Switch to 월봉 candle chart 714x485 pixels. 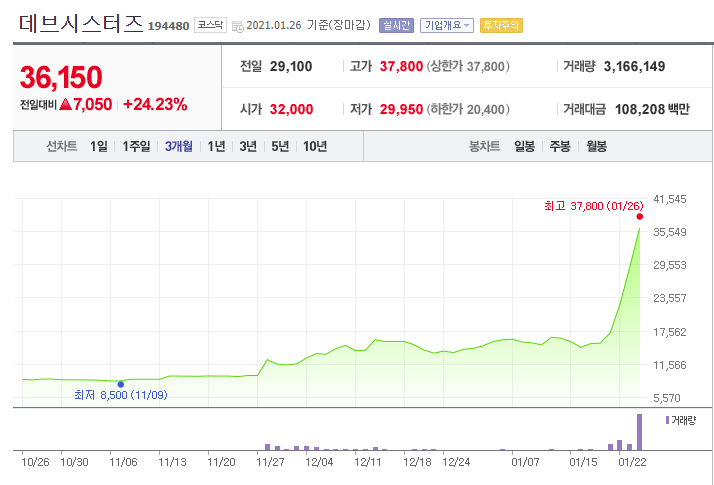point(597,146)
